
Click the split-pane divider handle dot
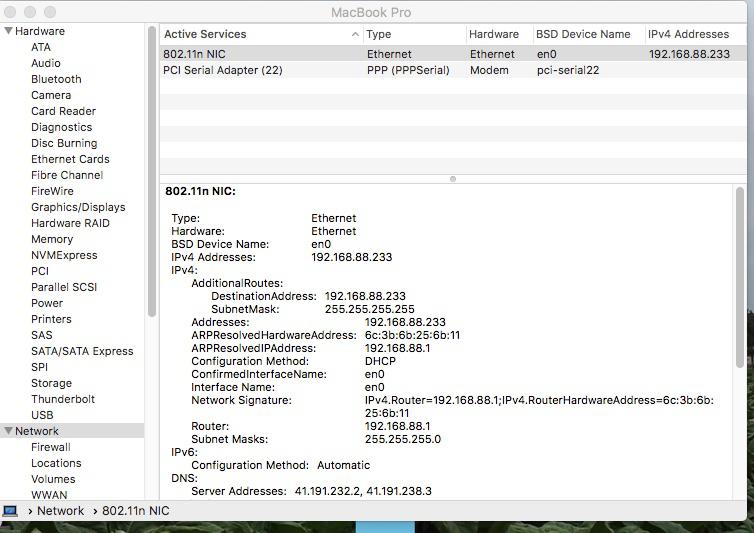452,179
